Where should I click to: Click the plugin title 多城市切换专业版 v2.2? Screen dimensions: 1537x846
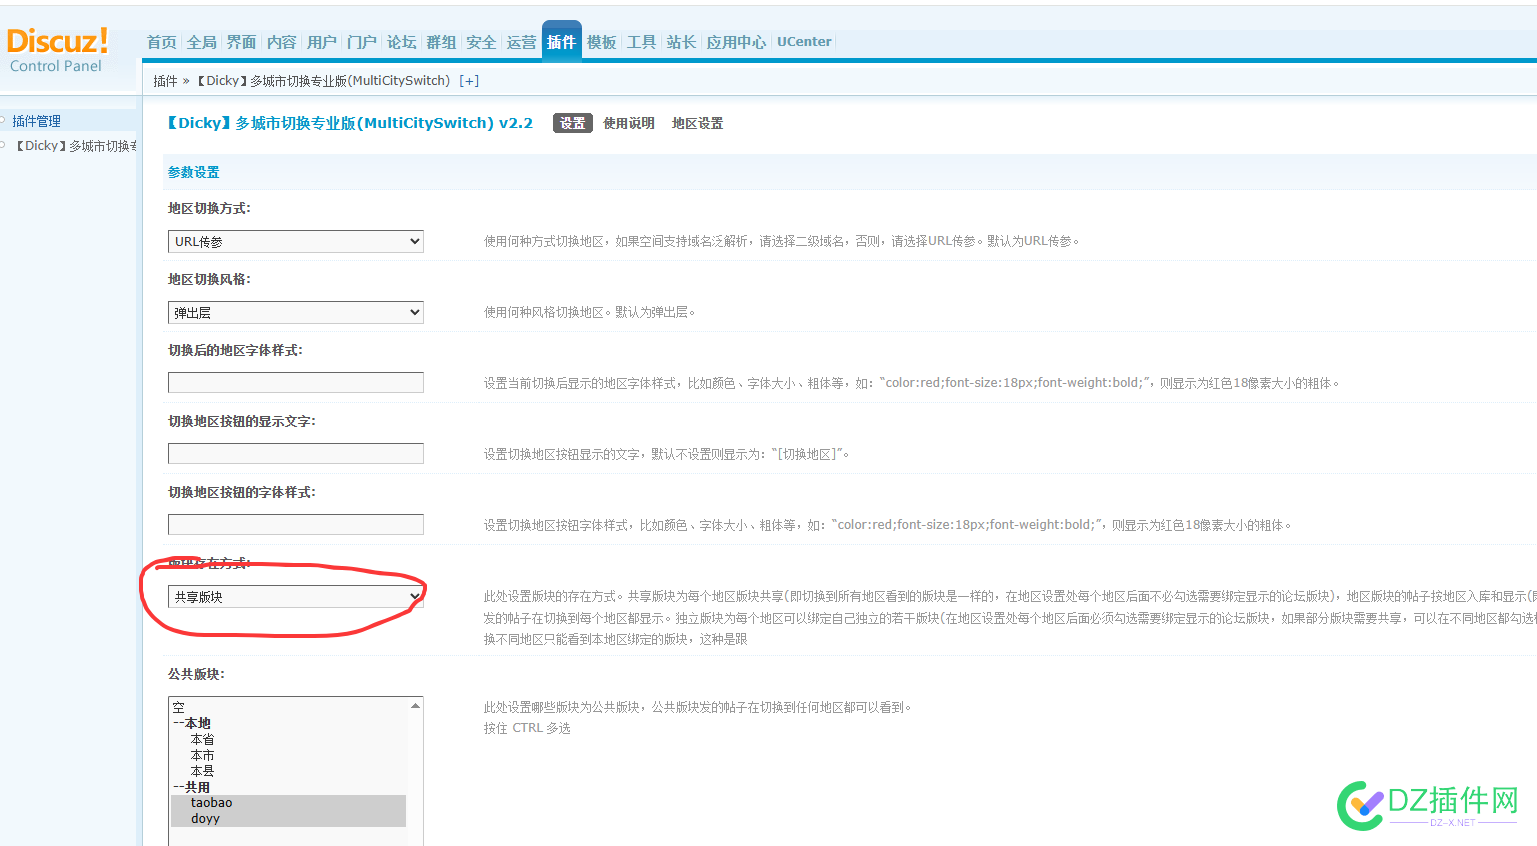350,123
